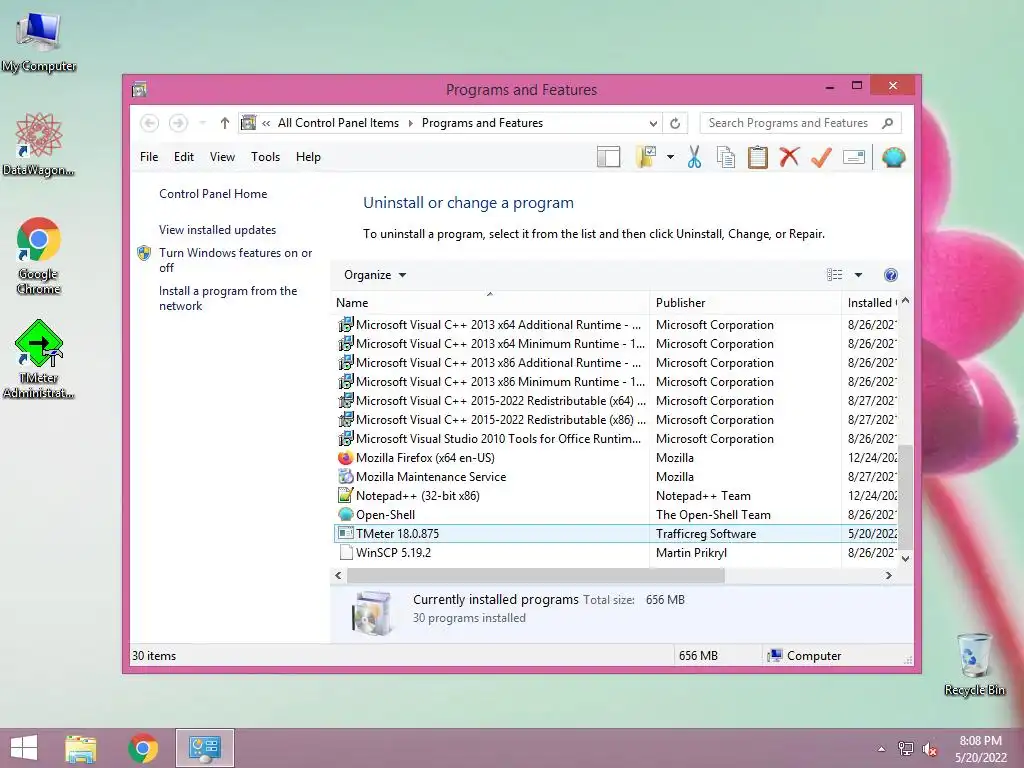Viewport: 1024px width, 768px height.
Task: Open the Tools menu
Action: click(265, 157)
